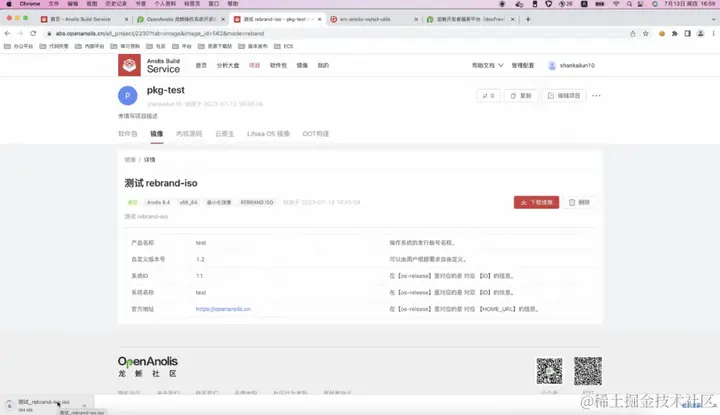Click the share icon in address bar
The image size is (720, 415).
tap(633, 34)
